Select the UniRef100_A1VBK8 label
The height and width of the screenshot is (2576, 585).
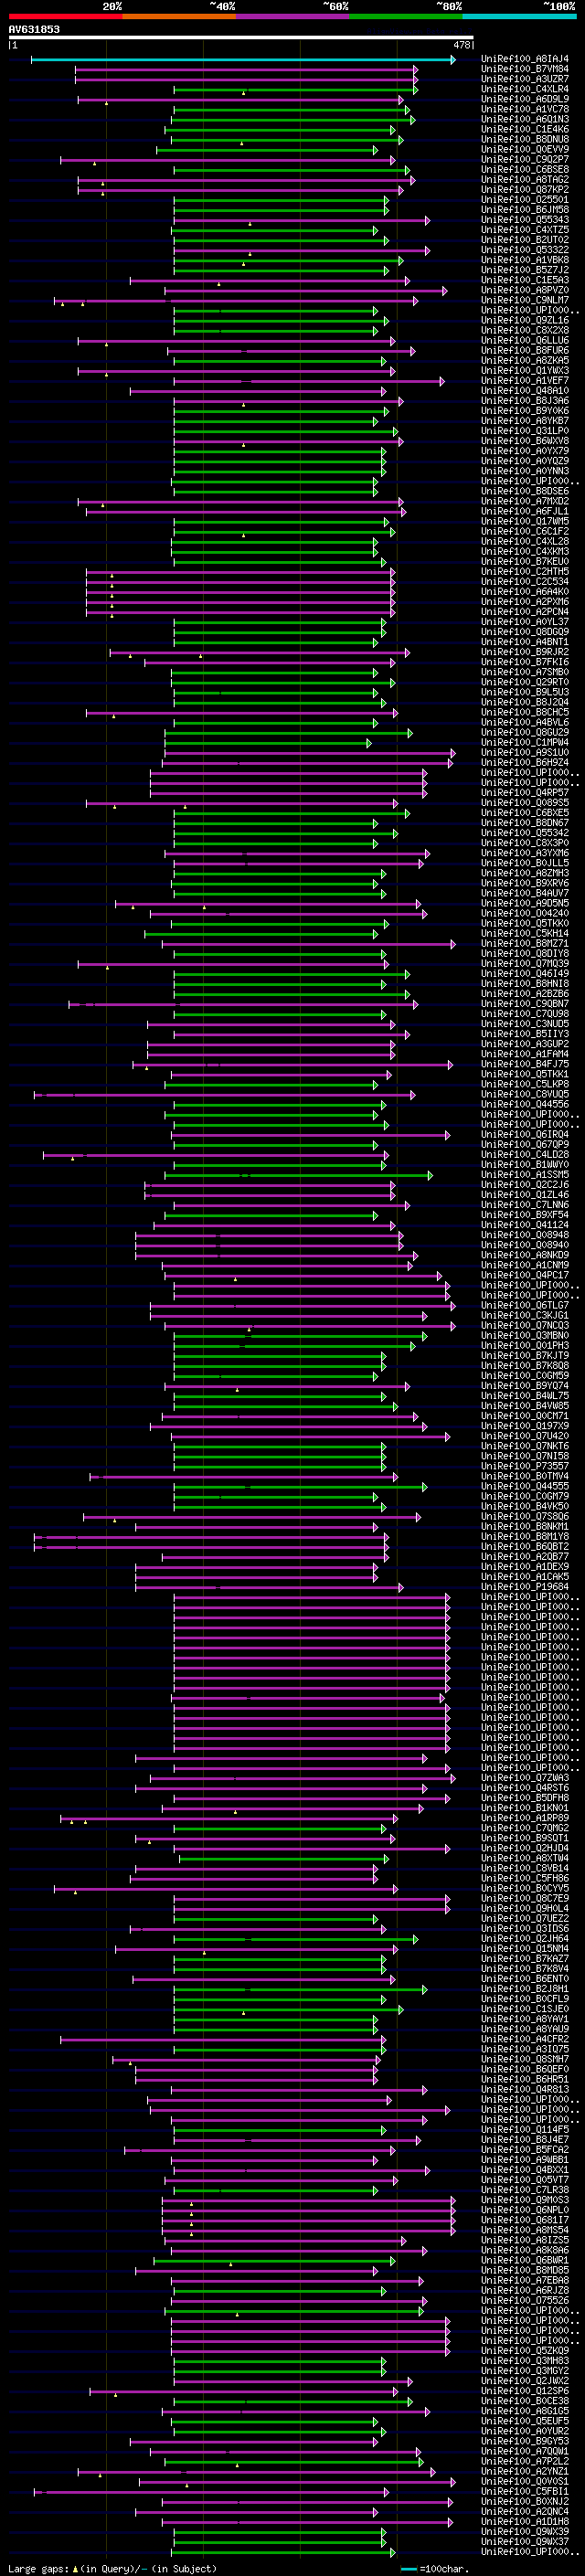point(525,260)
